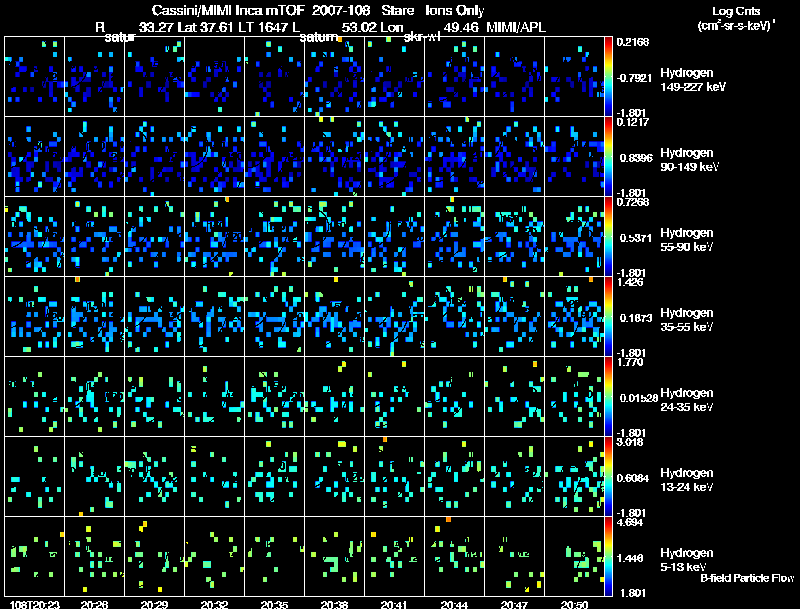Open the 20:41 Hydrogen 90-149 keV image
Image resolution: width=800 pixels, height=609 pixels.
394,157
